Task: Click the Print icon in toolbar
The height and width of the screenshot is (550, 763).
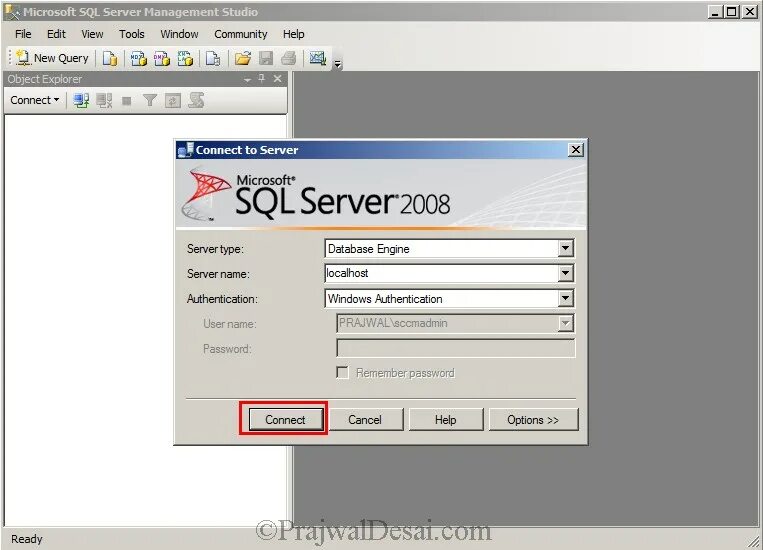Action: coord(289,58)
